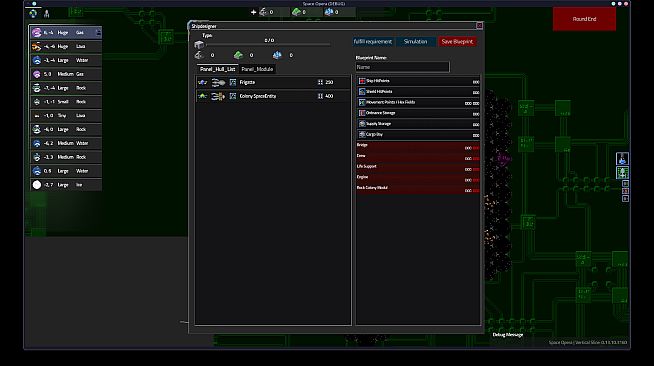Open the ship icon beside the globe
Image resolution: width=654 pixels, height=366 pixels.
pyautogui.click(x=47, y=14)
